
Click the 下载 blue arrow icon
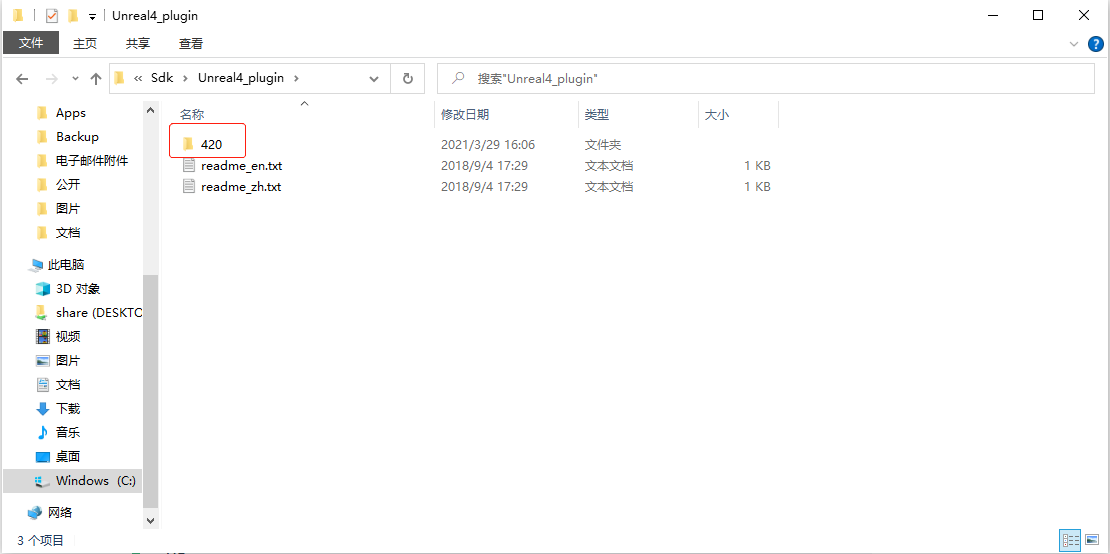pos(43,409)
